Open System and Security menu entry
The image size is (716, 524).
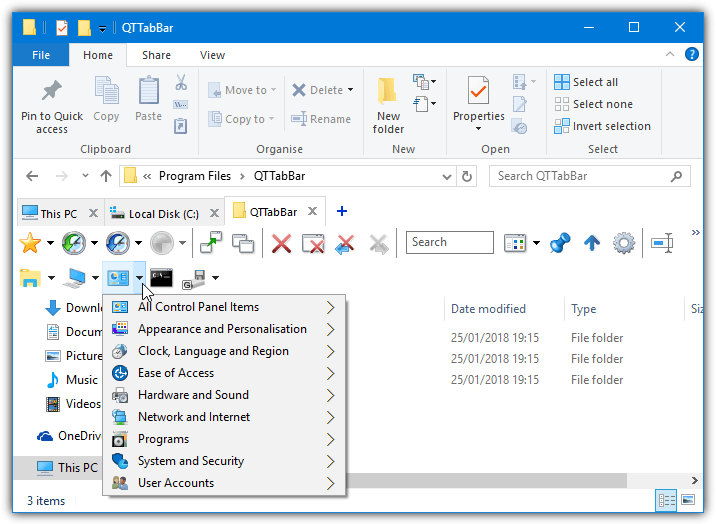pos(224,461)
